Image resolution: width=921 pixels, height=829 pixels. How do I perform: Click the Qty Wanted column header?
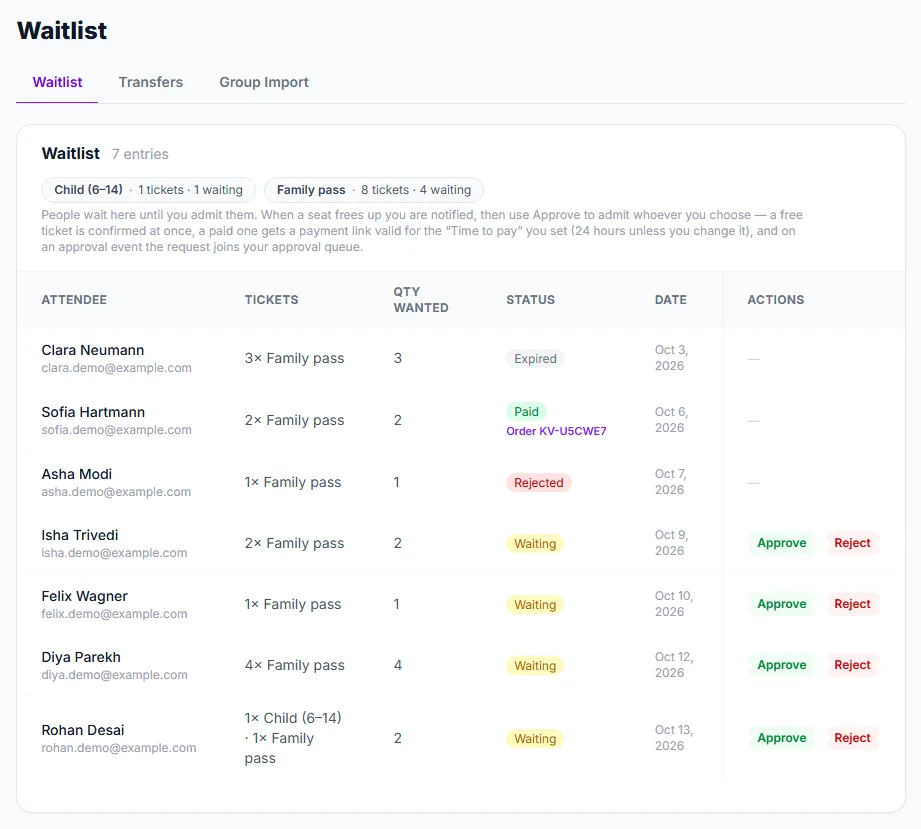click(x=421, y=300)
